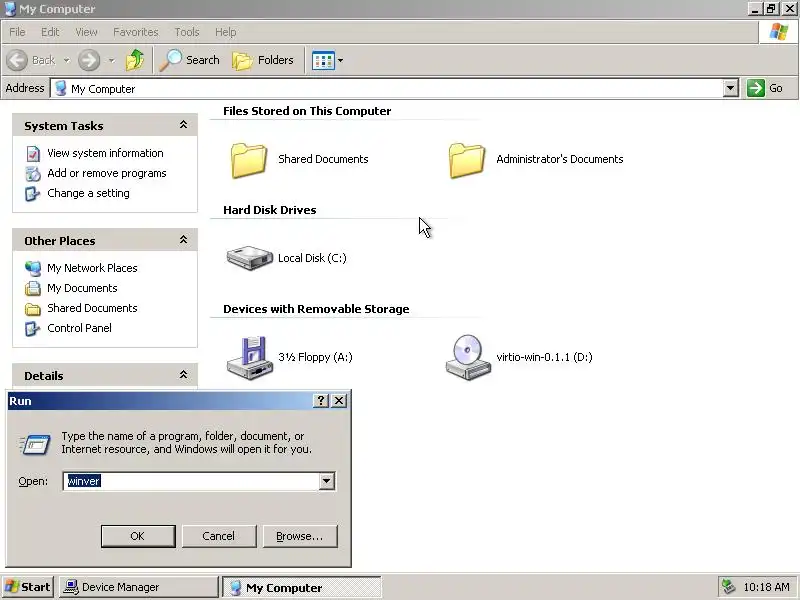Image resolution: width=800 pixels, height=600 pixels.
Task: Open Shared Documents in Other Places
Action: [92, 308]
